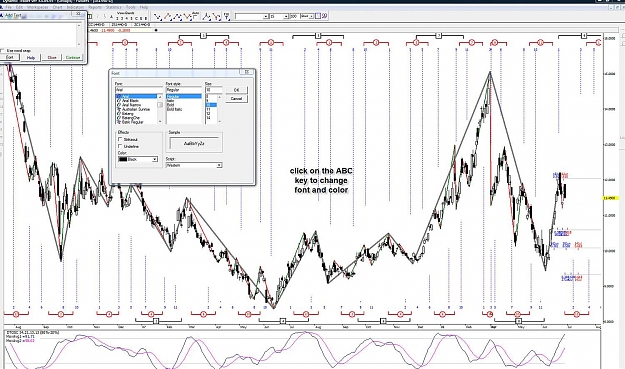Click Help in Add Text dialog

(x=31, y=57)
